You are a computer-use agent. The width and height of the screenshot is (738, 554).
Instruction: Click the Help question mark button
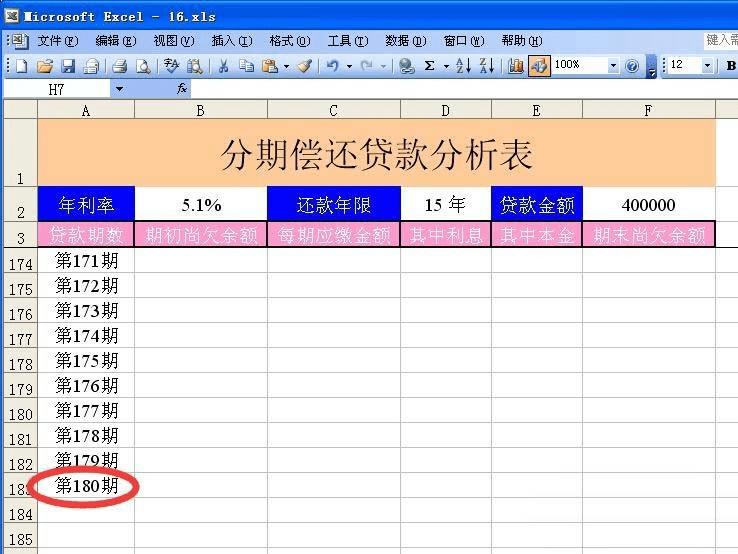(632, 66)
